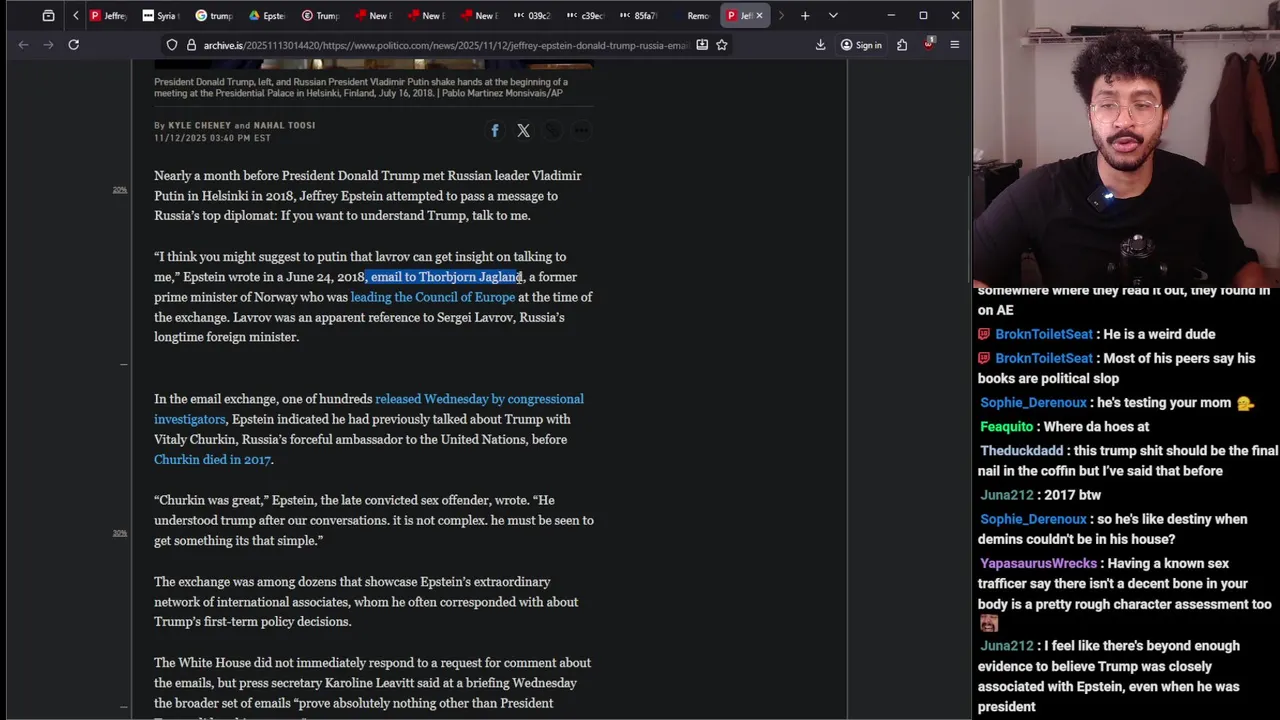The width and height of the screenshot is (1280, 720).
Task: Open author KYLE CHENEY link
Action: (199, 125)
